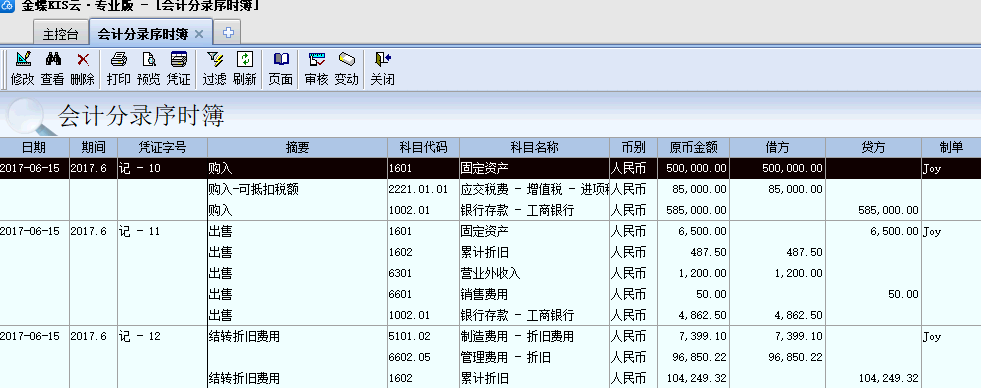
Task: Click account name 应交税费 - 增值税 - 进项
Action: [535, 189]
